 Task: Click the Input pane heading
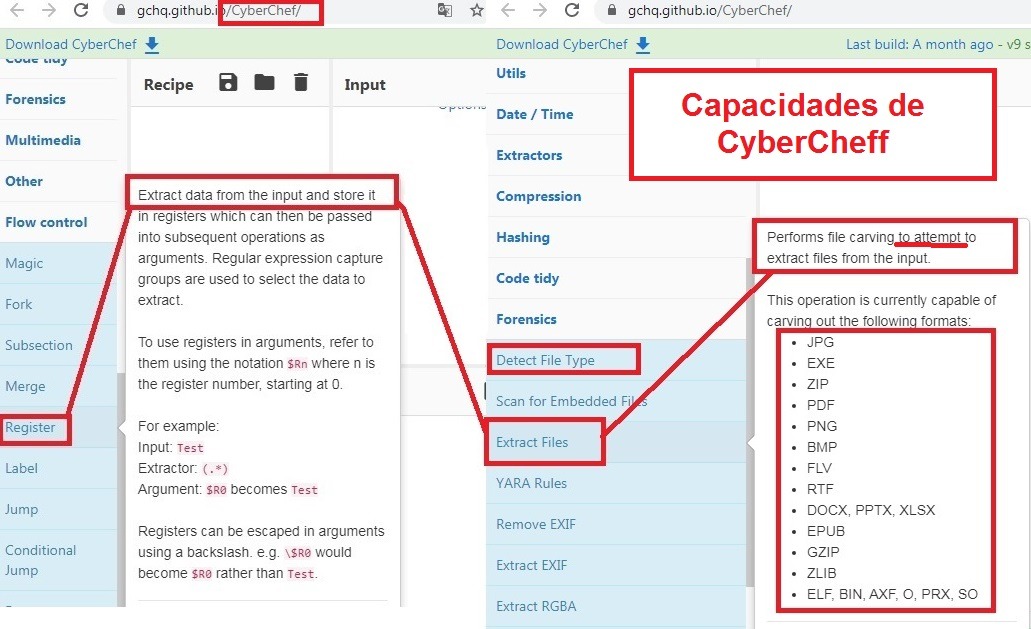(x=365, y=85)
